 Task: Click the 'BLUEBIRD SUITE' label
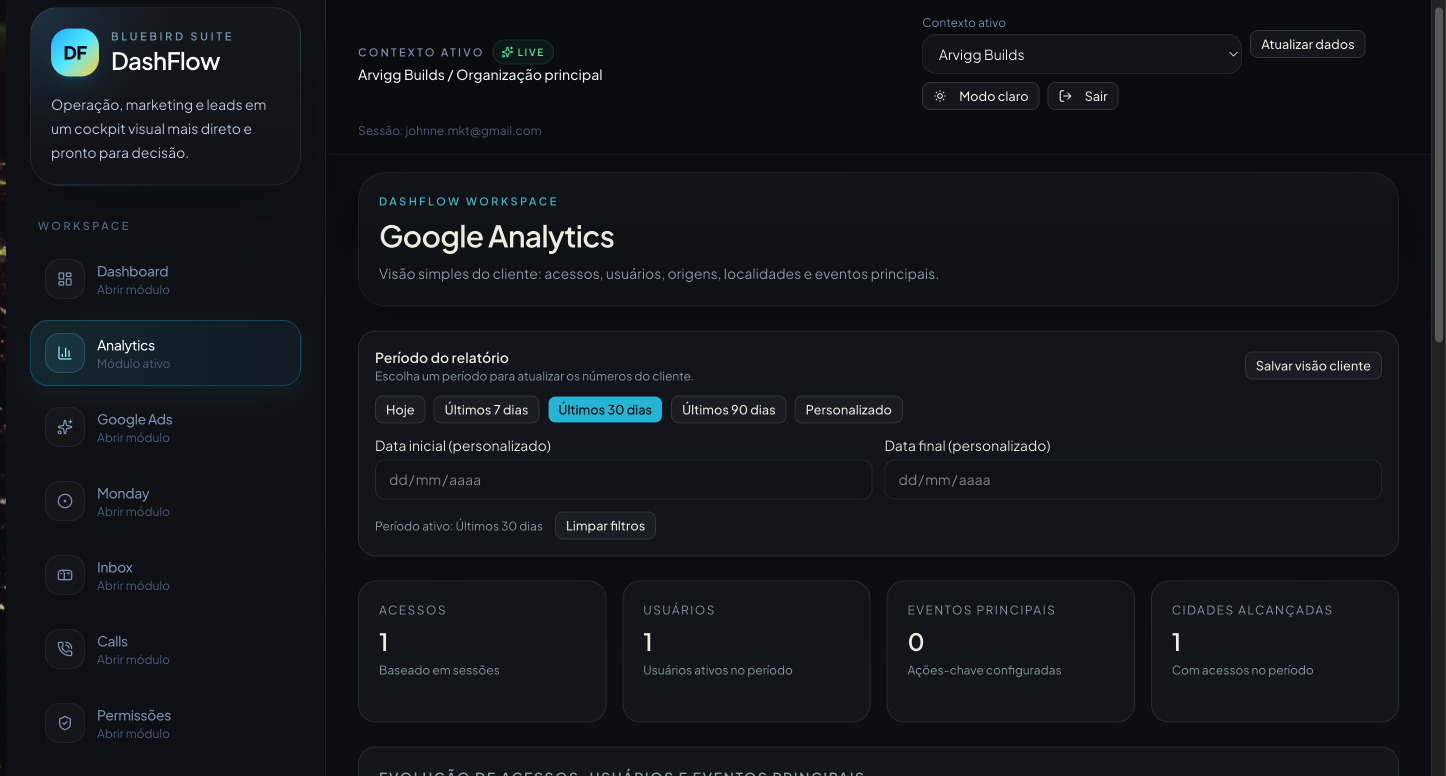coord(172,37)
